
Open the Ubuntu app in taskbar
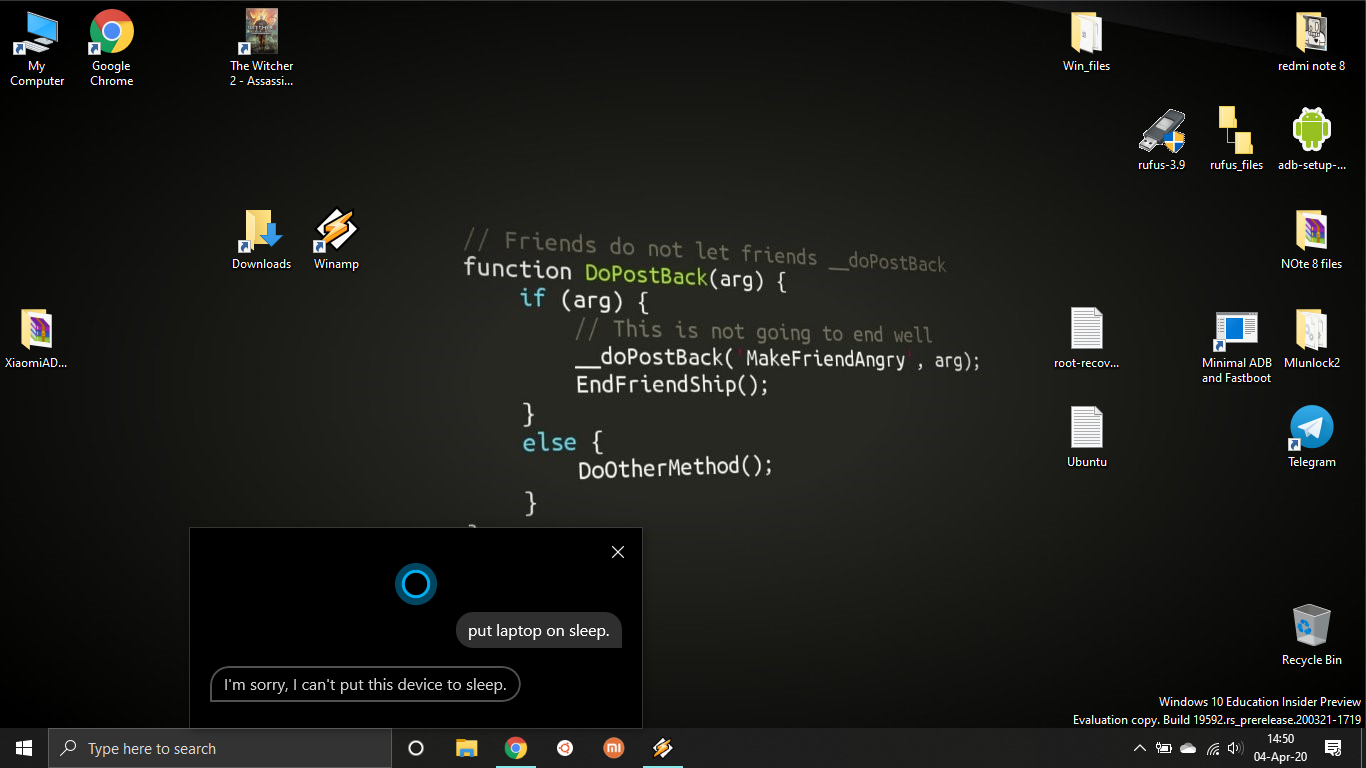[x=565, y=748]
